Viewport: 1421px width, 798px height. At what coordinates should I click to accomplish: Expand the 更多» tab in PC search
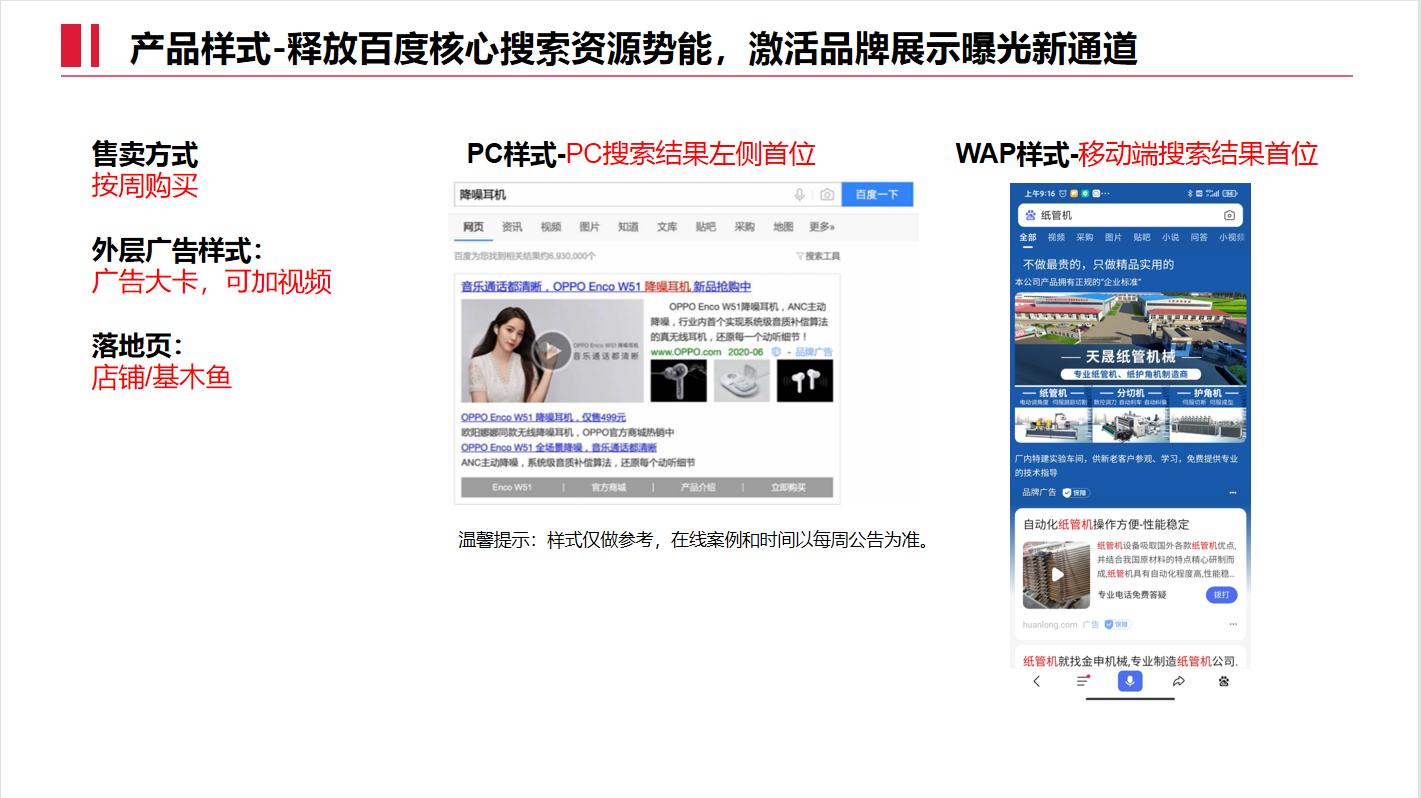pos(821,227)
